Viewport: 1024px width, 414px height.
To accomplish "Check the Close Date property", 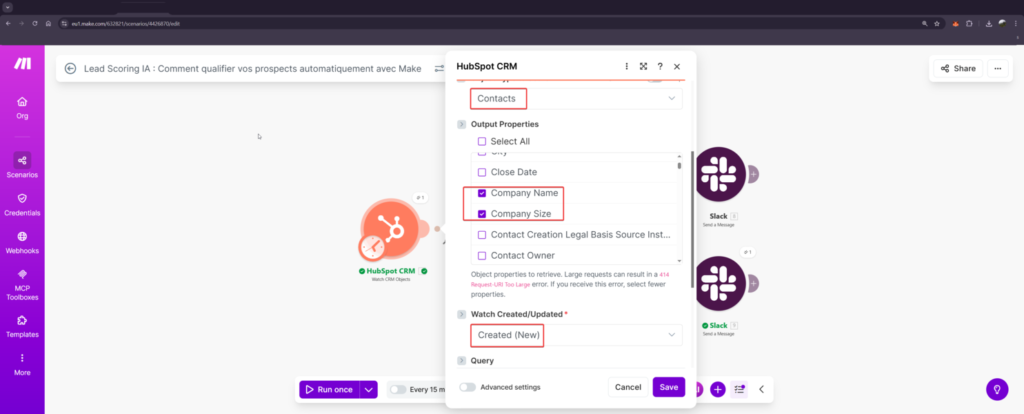I will (x=482, y=172).
